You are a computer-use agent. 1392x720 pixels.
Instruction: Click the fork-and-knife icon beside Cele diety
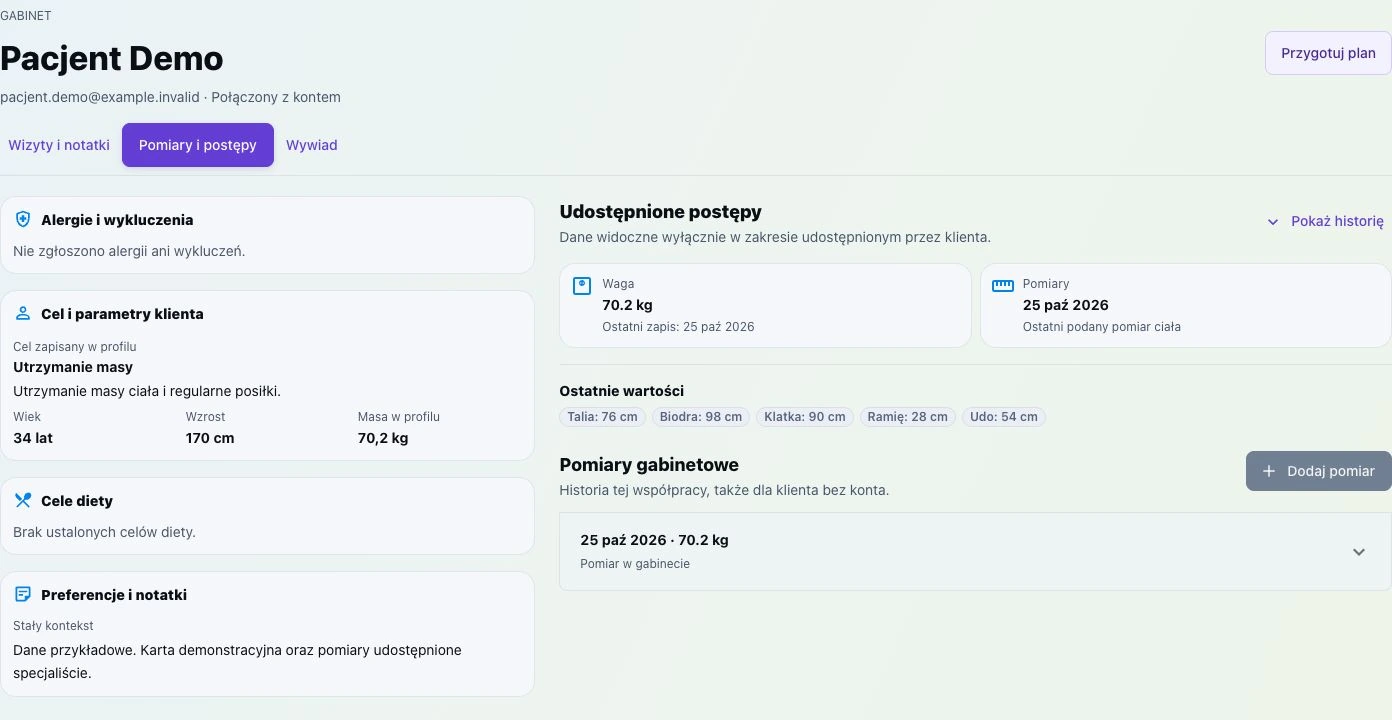click(x=23, y=500)
